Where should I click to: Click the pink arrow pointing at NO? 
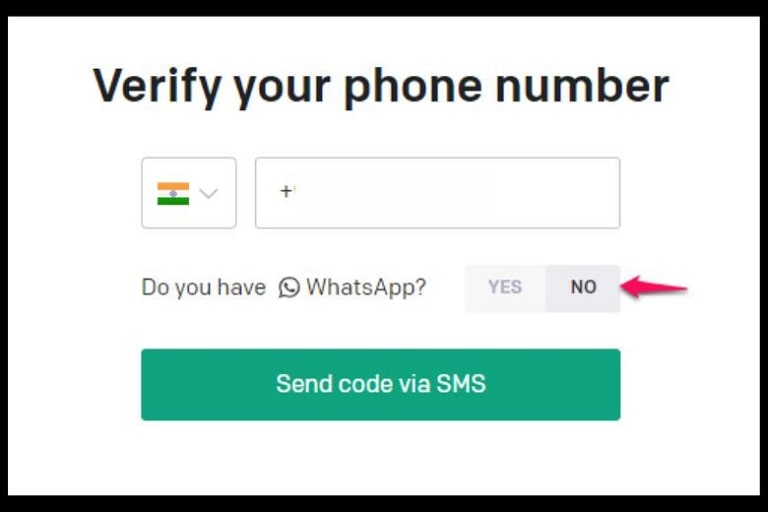coord(654,287)
